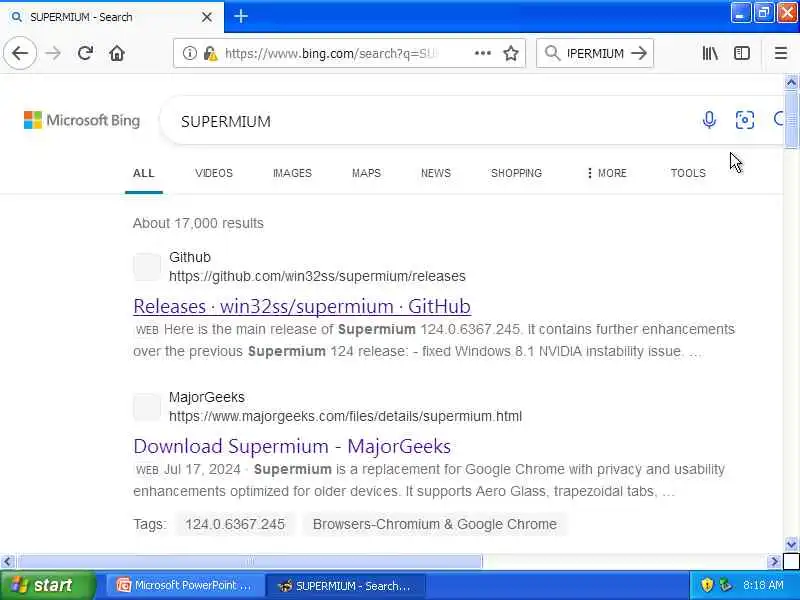This screenshot has height=600, width=800.
Task: Click the 8:18 AM system clock
Action: [x=763, y=585]
